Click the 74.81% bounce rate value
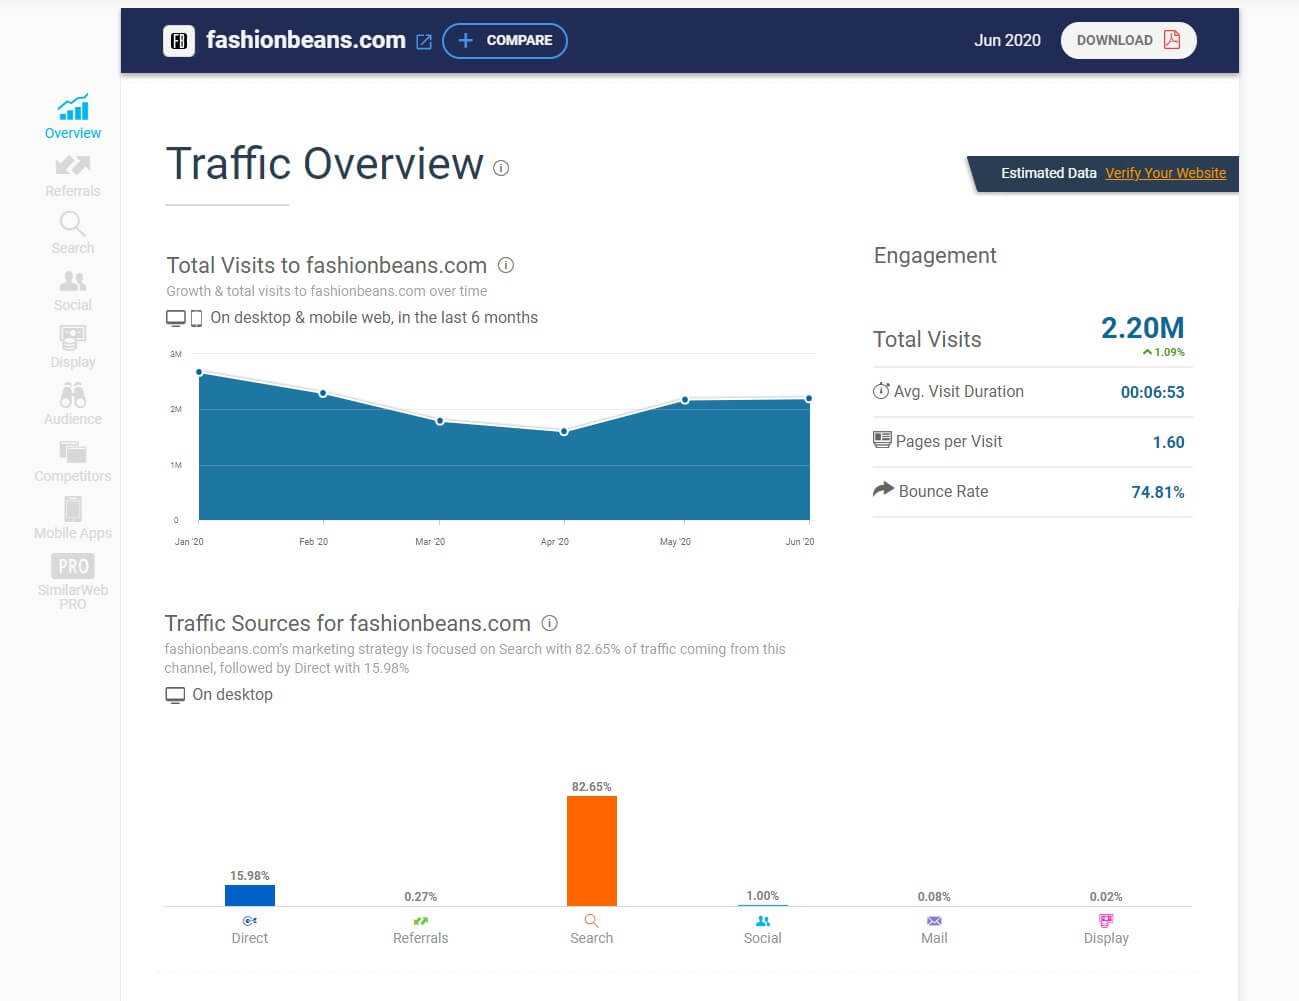The image size is (1299, 1001). (1157, 492)
